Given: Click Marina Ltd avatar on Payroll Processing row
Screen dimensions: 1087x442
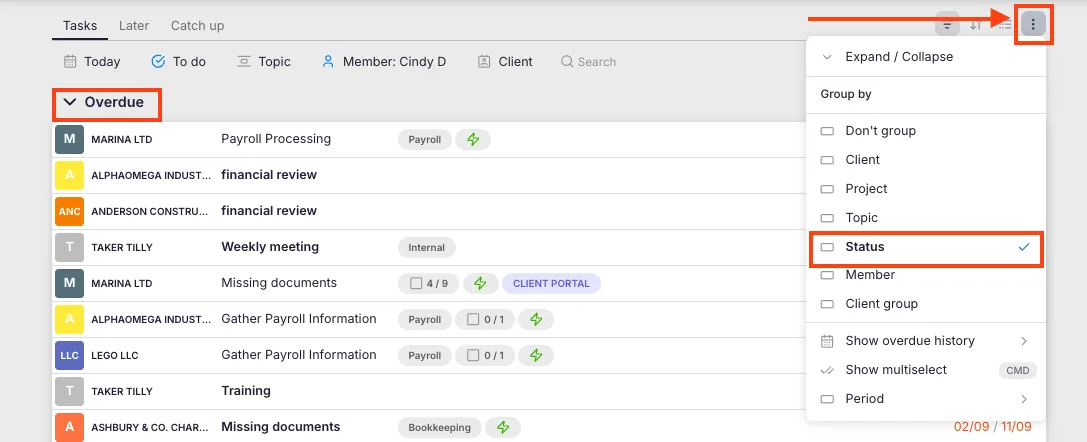Looking at the screenshot, I should 68,139.
